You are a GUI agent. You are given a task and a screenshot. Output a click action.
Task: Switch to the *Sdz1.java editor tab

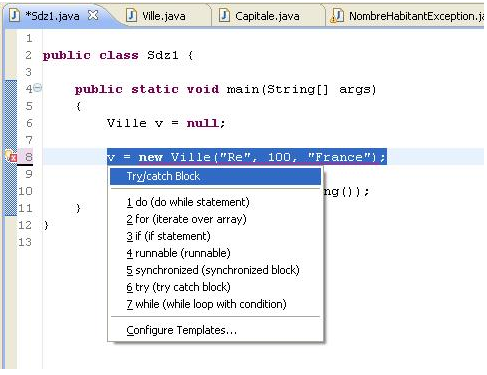[53, 16]
